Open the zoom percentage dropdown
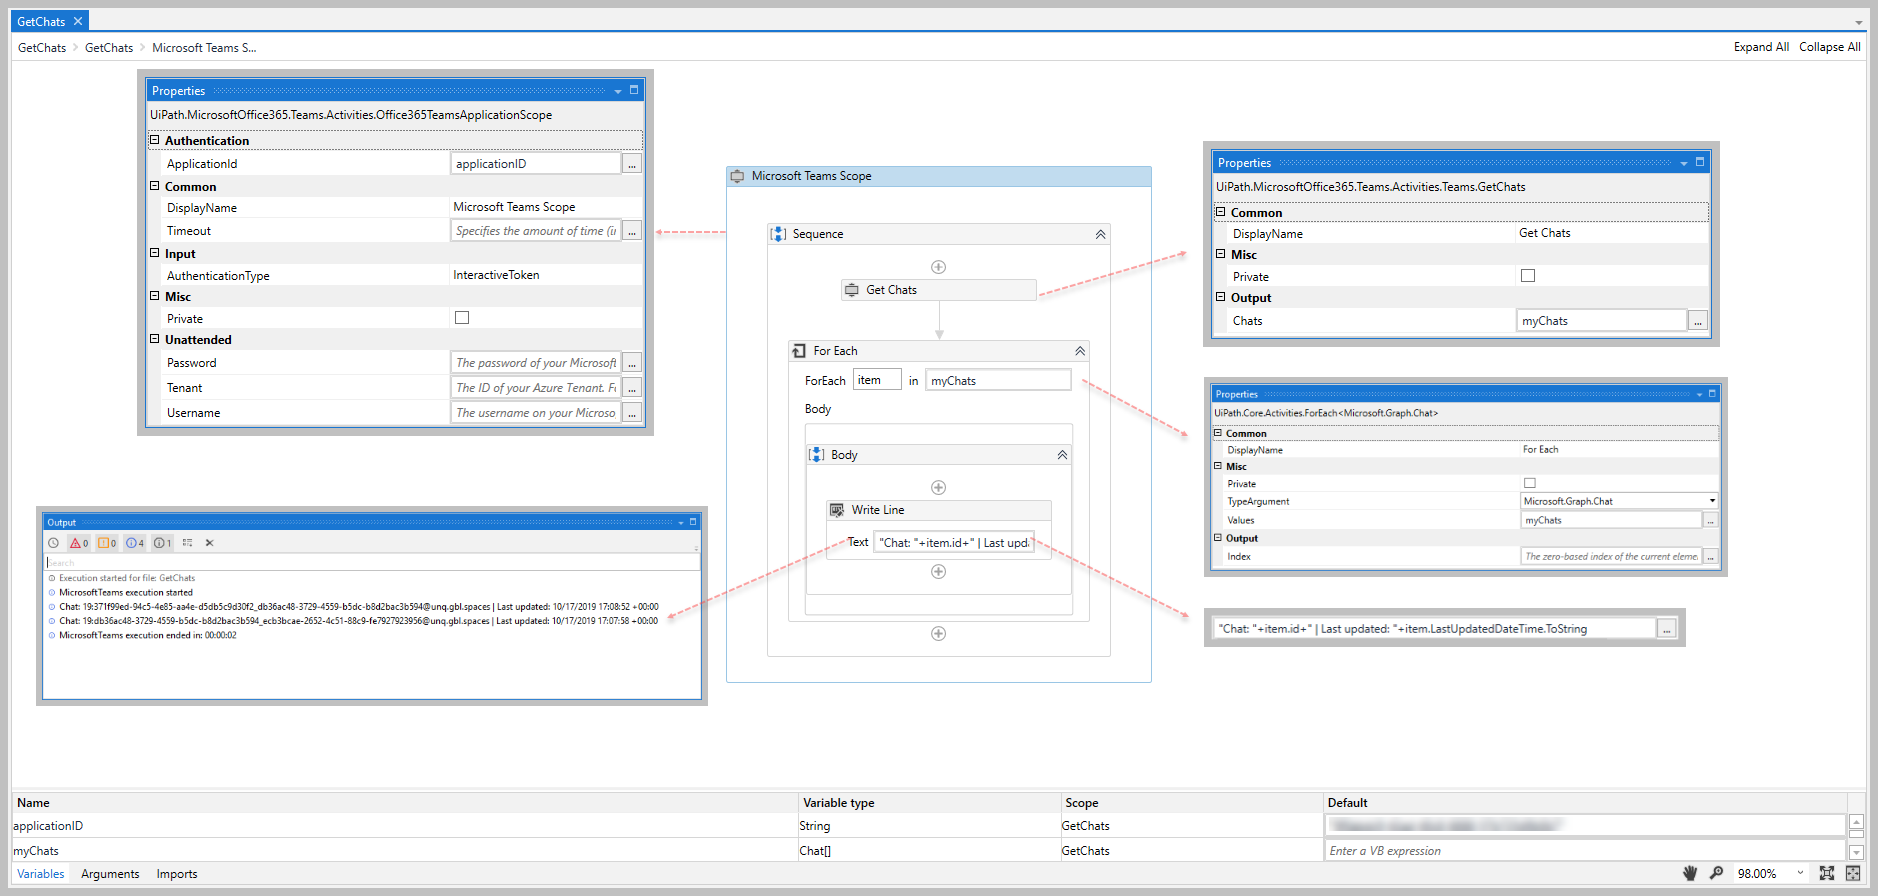 click(x=1800, y=873)
